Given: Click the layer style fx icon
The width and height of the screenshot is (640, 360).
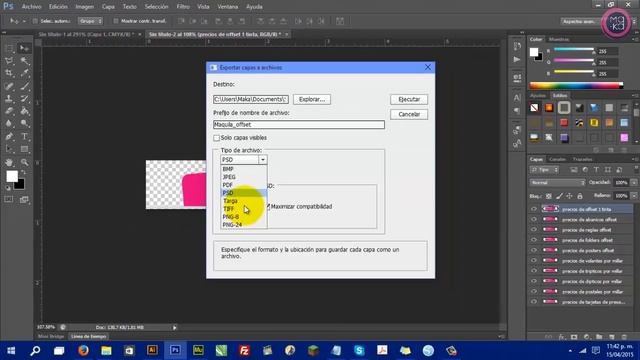Looking at the screenshot, I should pos(562,337).
